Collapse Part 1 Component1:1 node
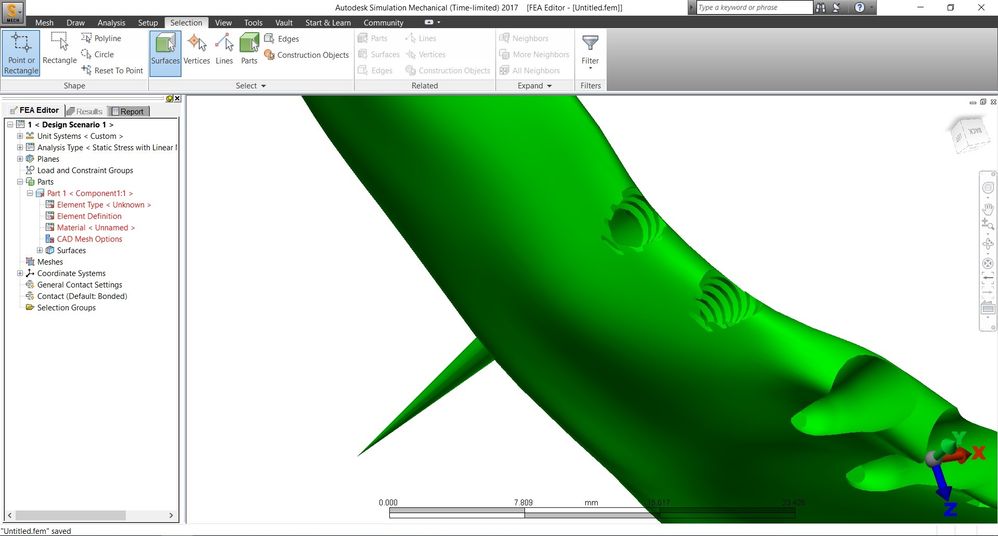This screenshot has width=998, height=536. click(x=30, y=194)
